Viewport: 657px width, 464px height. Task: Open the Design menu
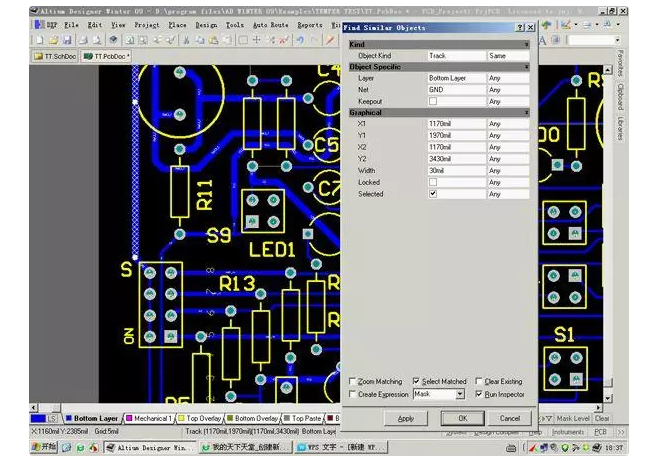(206, 23)
